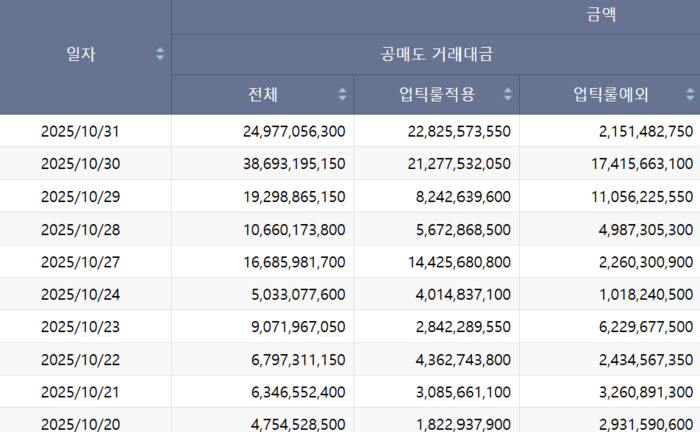Click uptick-applied value 2,842,289,550

click(463, 327)
